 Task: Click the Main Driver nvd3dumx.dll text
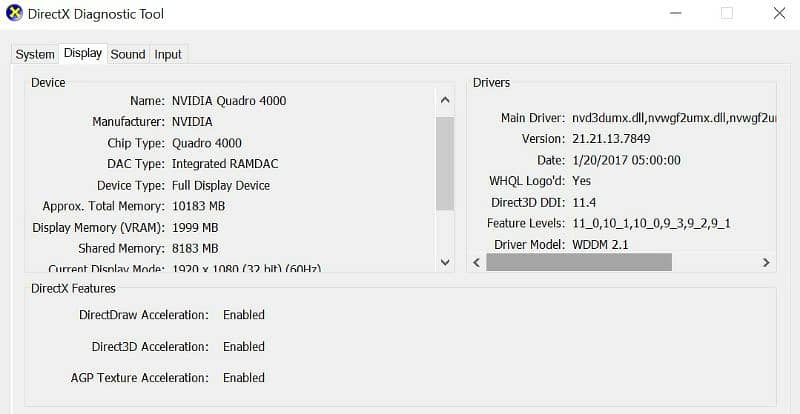674,118
